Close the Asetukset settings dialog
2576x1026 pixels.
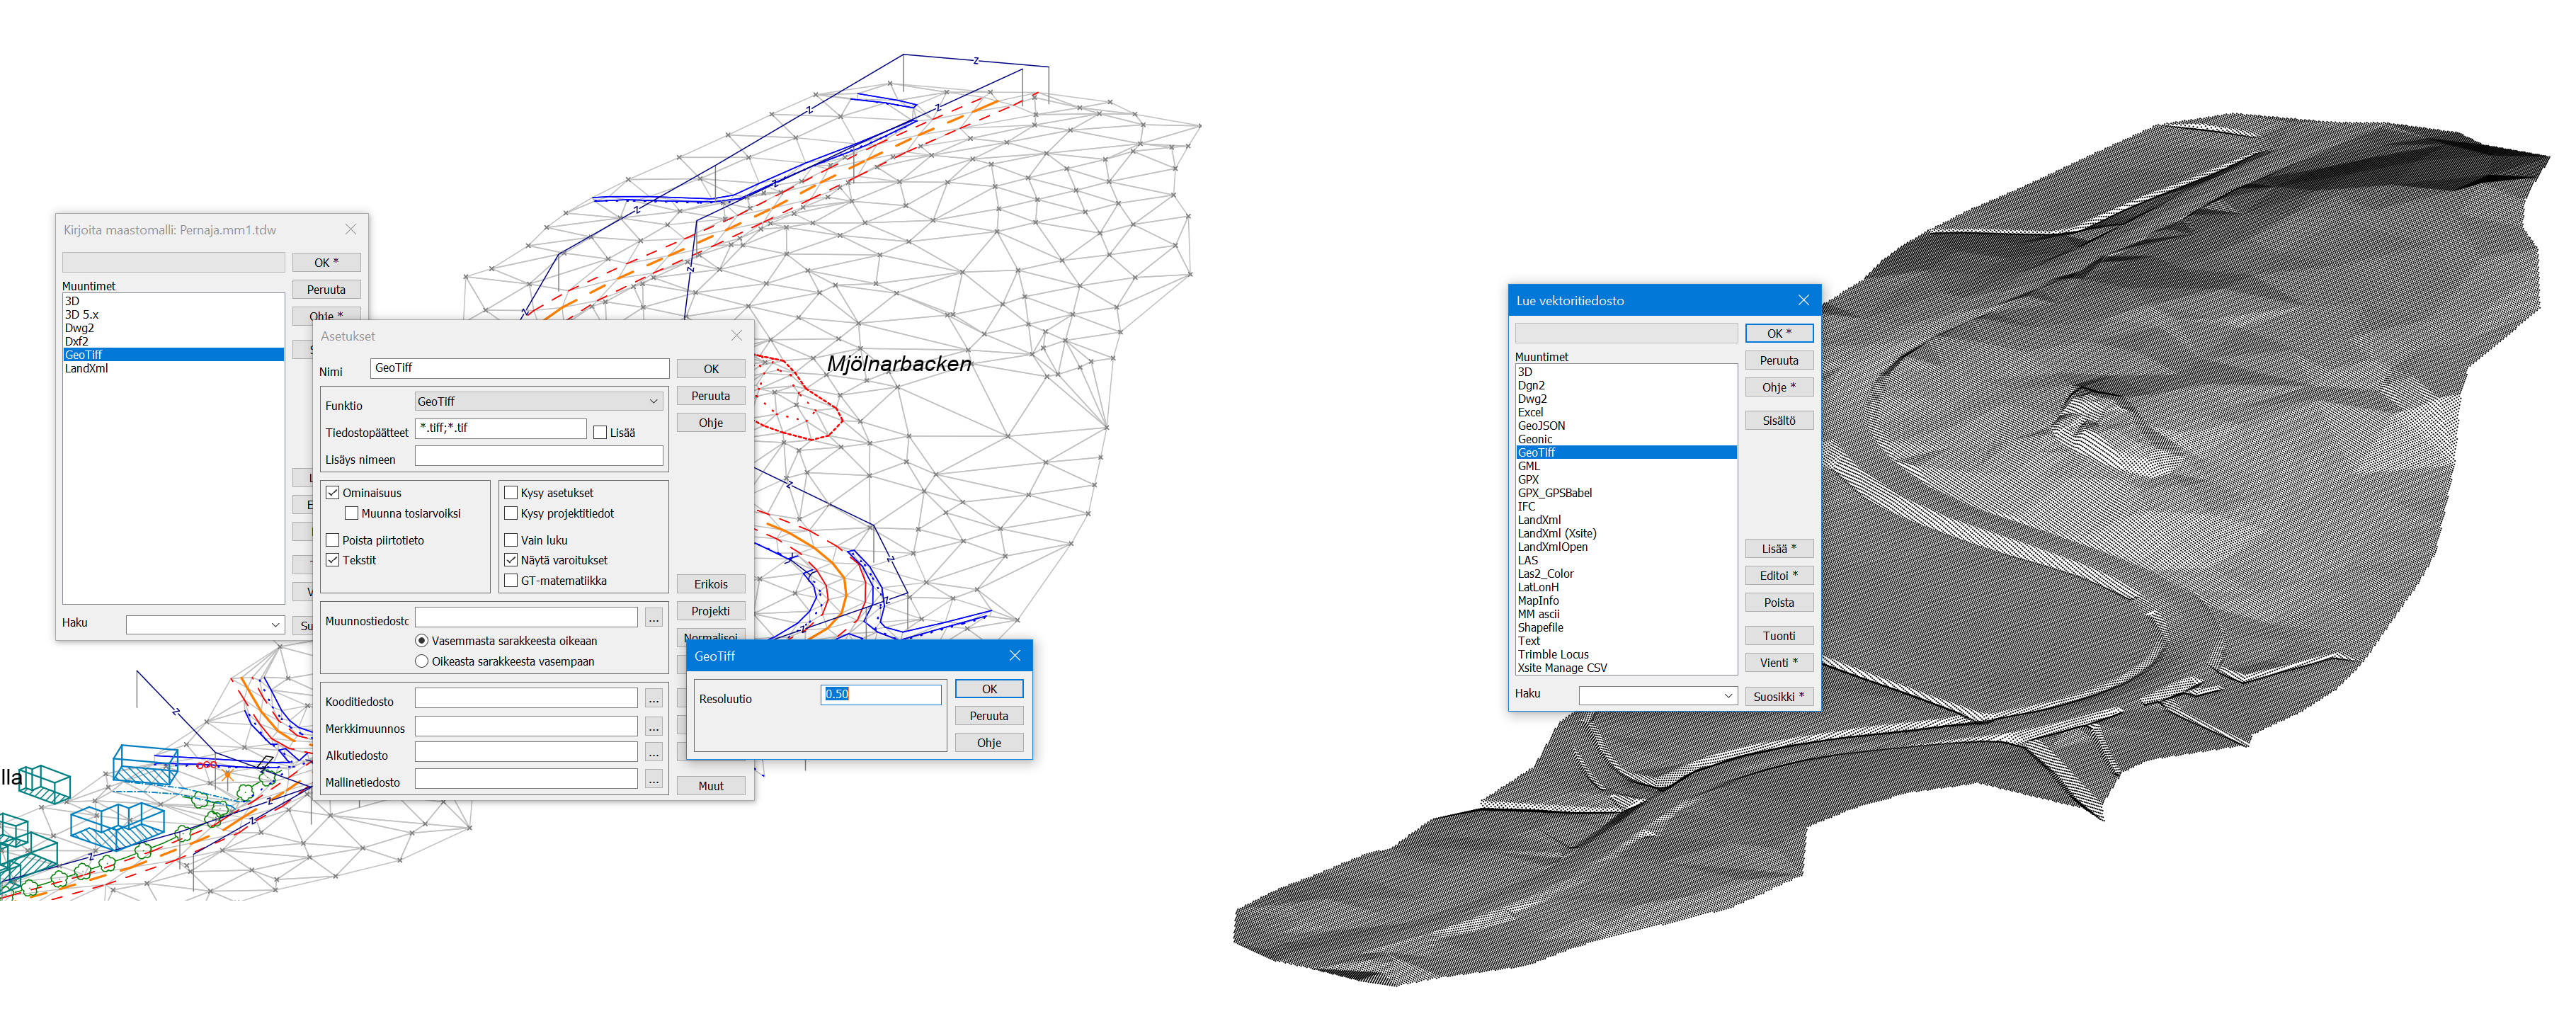737,336
